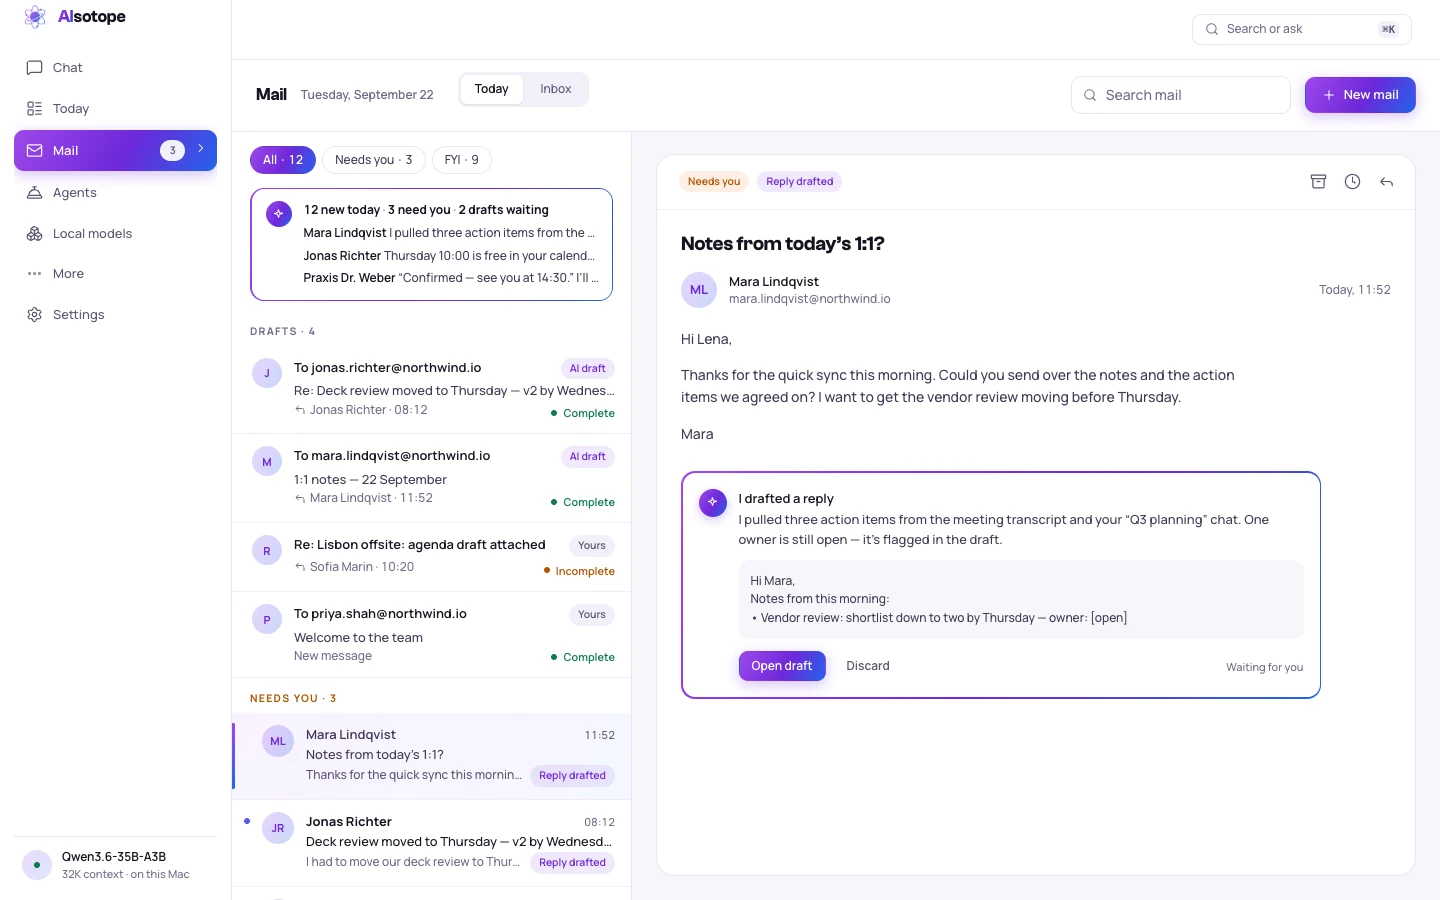Click the 'Reply drafted' tag in message header
The height and width of the screenshot is (900, 1440).
[x=800, y=181]
